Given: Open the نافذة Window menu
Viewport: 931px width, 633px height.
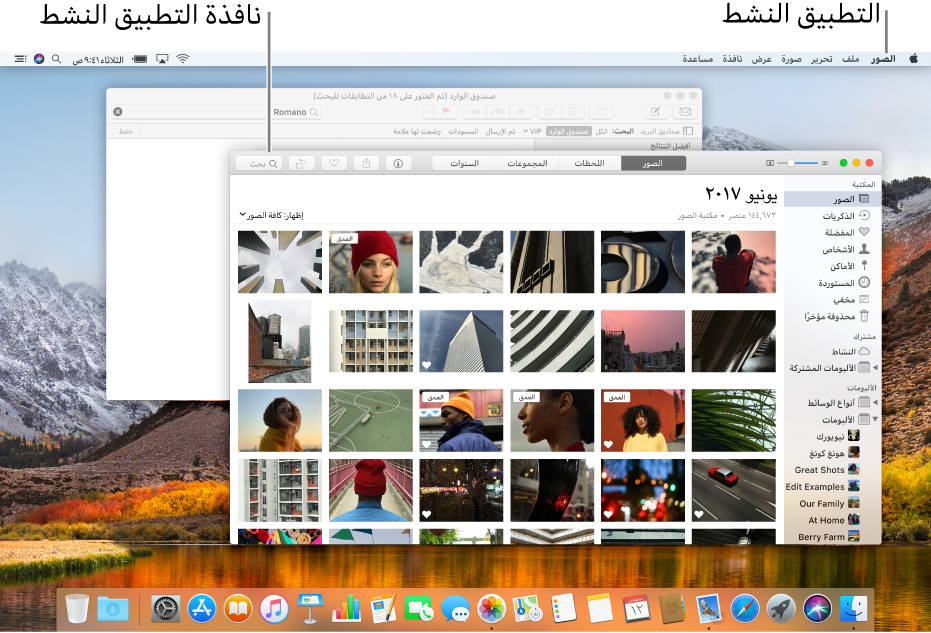Looking at the screenshot, I should pyautogui.click(x=732, y=59).
